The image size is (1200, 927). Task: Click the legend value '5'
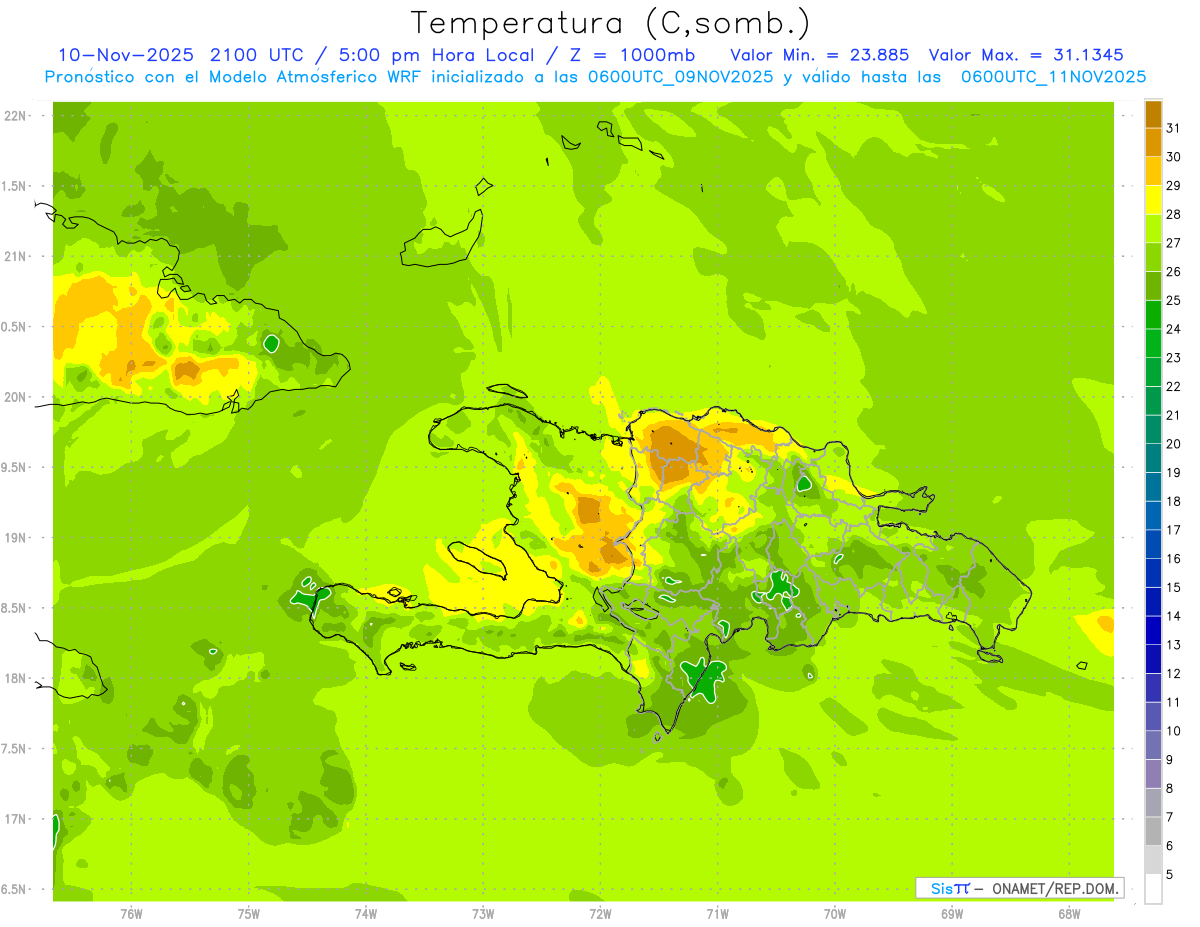pyautogui.click(x=1170, y=874)
